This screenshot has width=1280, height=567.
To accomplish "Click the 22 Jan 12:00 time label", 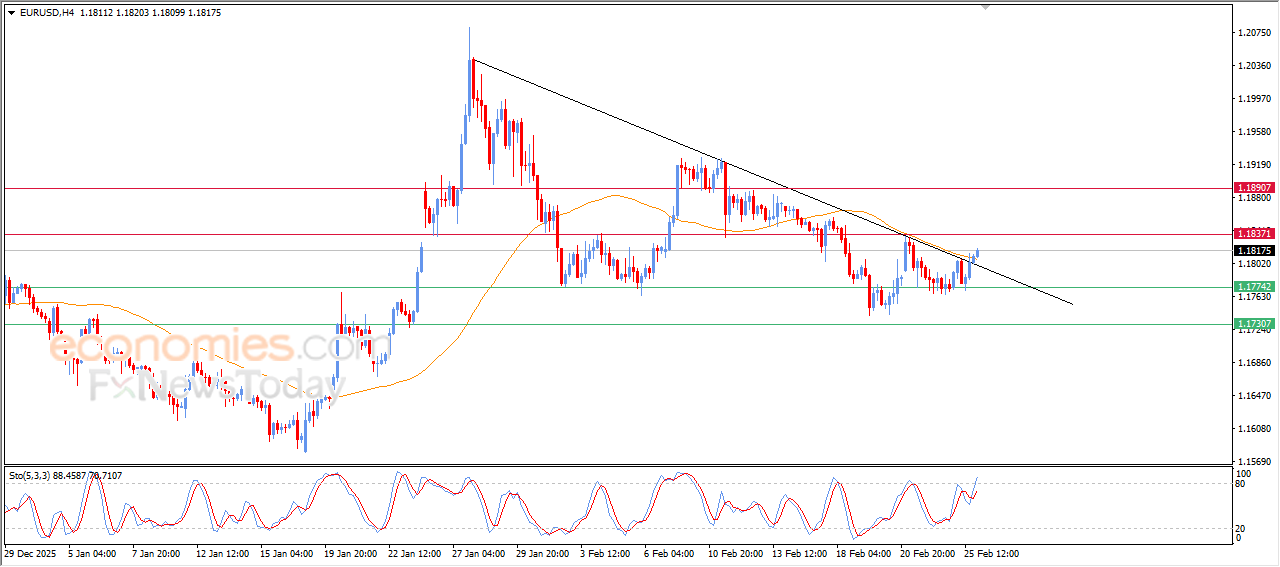I will pyautogui.click(x=416, y=553).
